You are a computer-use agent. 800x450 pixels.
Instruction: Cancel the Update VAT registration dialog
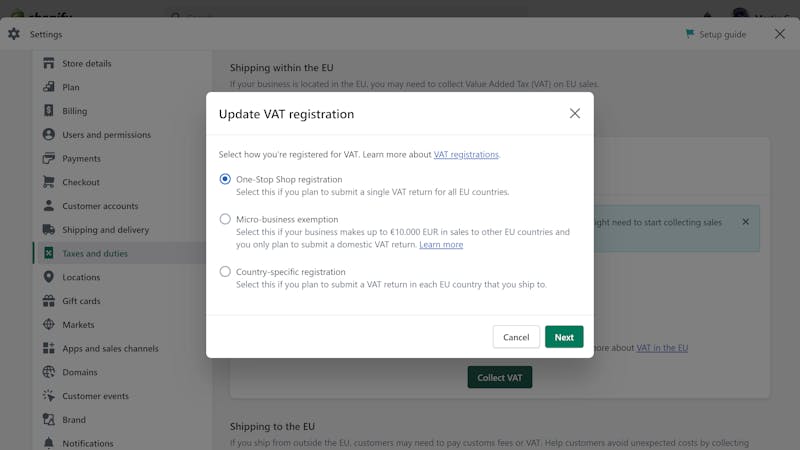pyautogui.click(x=516, y=337)
